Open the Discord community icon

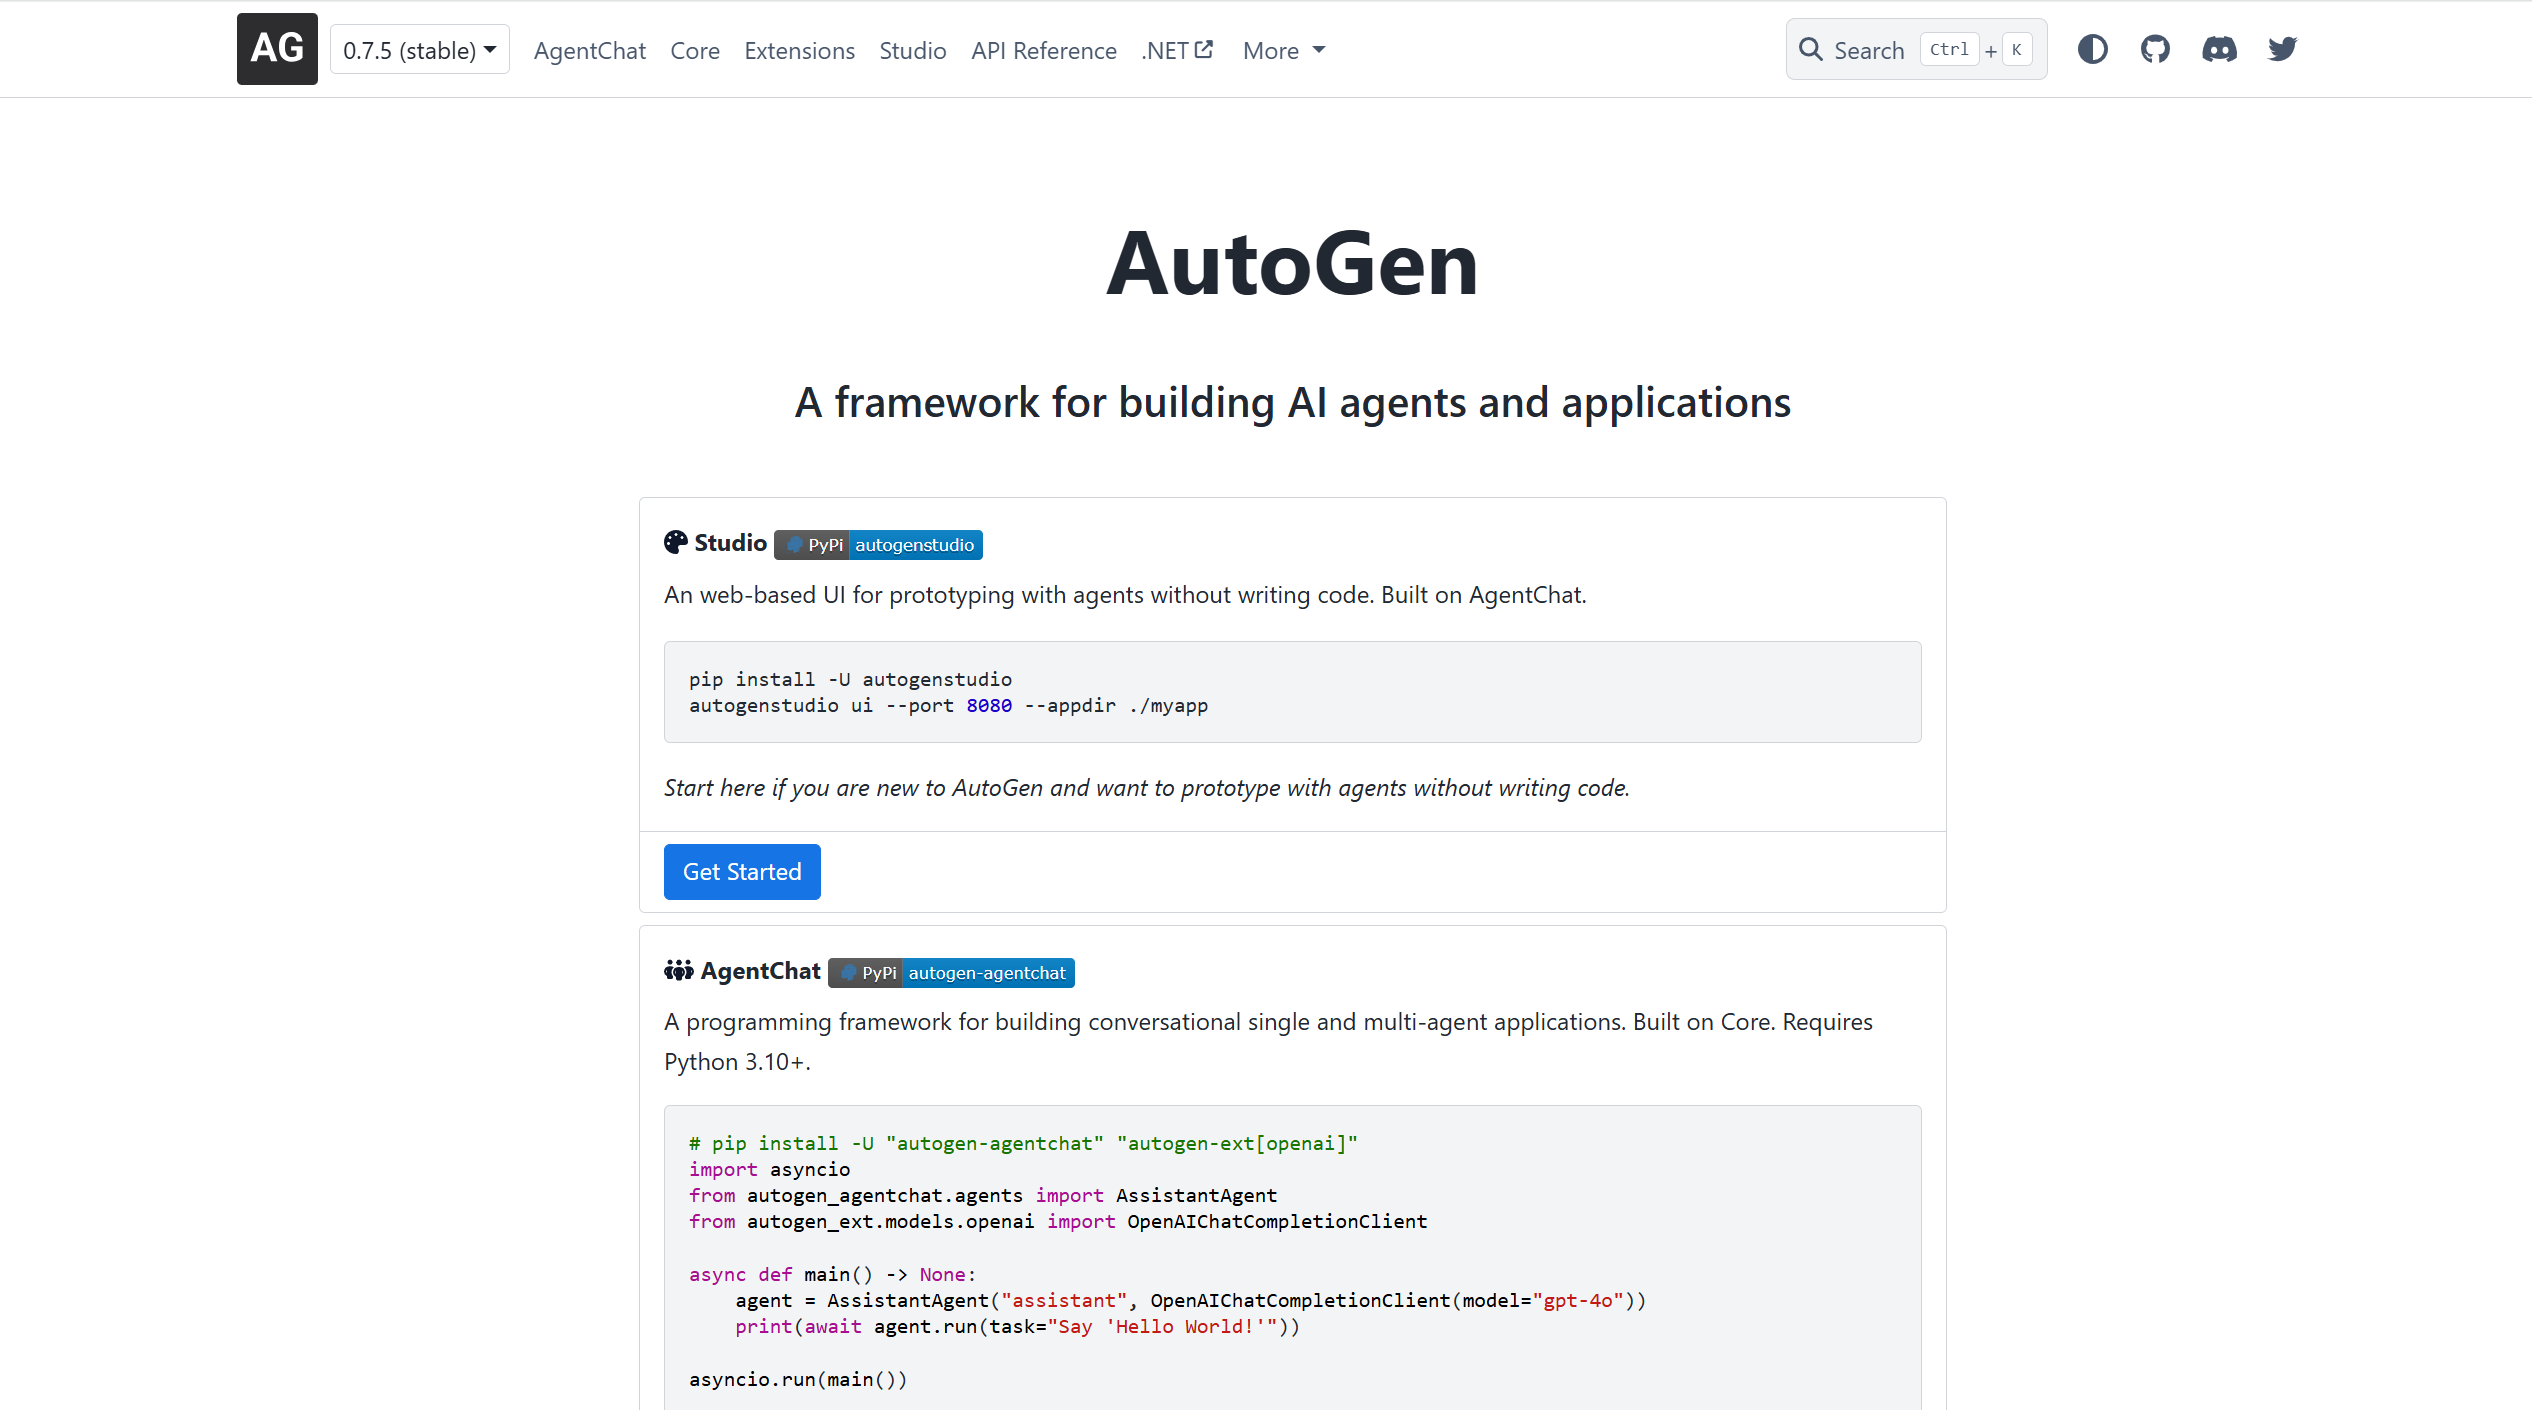(2219, 49)
